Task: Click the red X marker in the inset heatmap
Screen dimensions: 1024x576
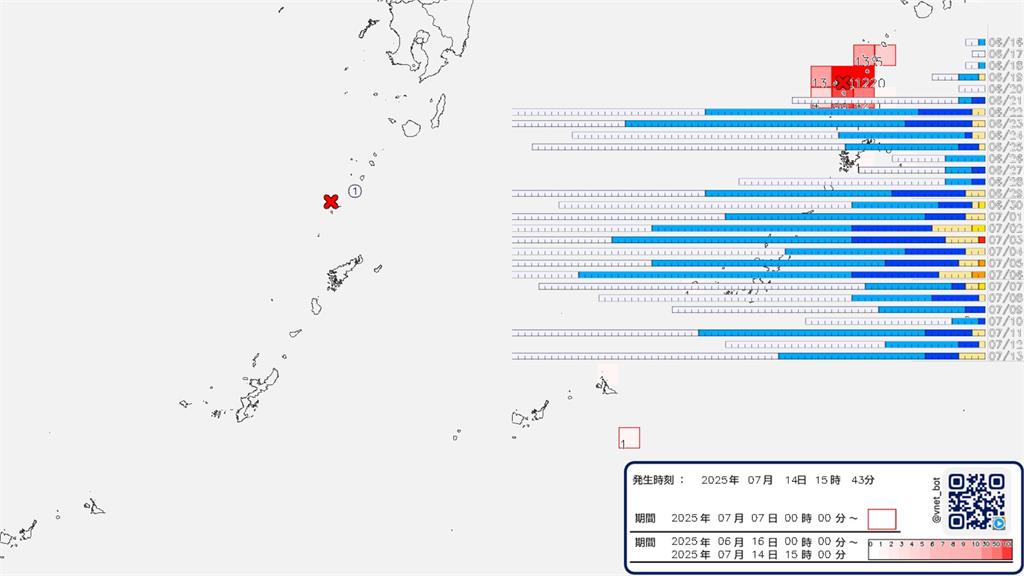Action: [843, 82]
